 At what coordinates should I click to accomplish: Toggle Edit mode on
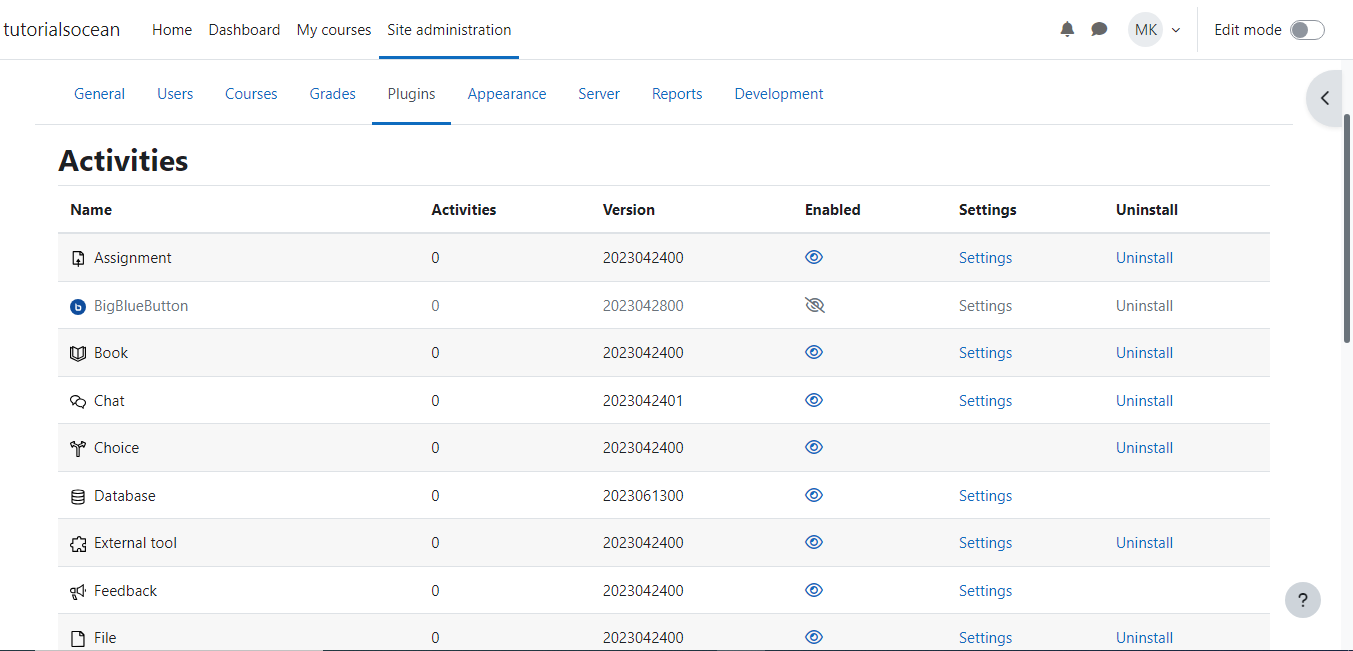1307,29
